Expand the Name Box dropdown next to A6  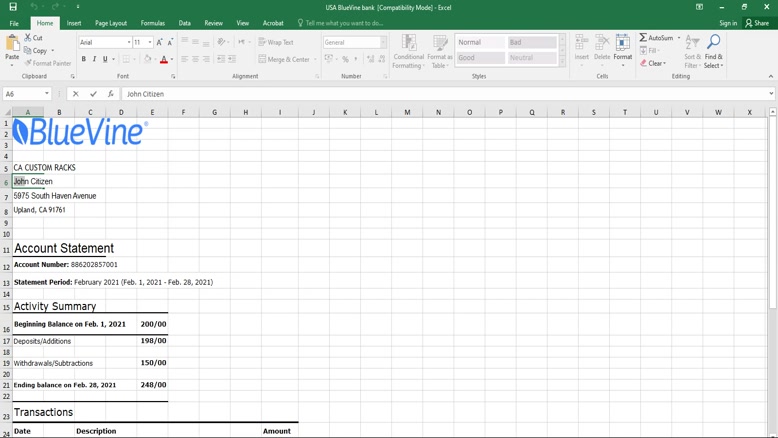pos(47,94)
